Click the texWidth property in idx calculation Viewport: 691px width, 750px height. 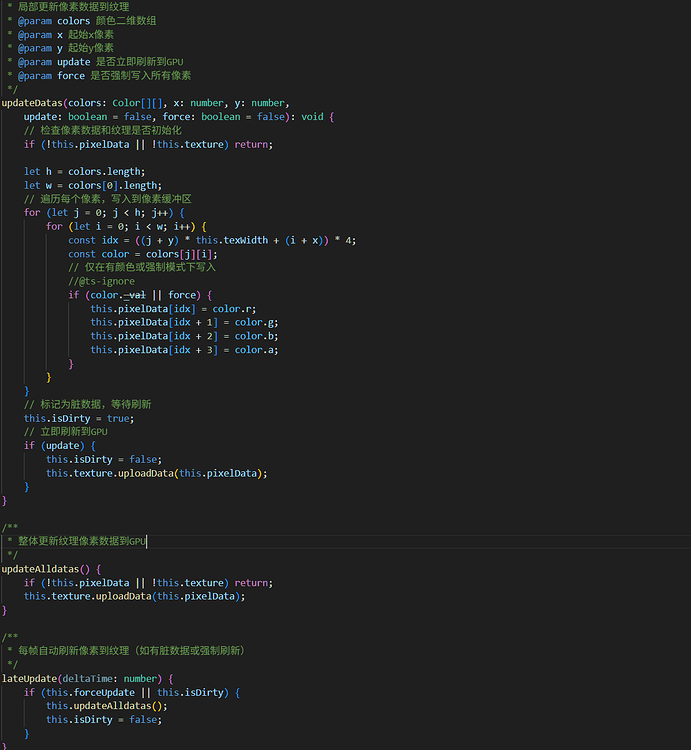pyautogui.click(x=246, y=240)
